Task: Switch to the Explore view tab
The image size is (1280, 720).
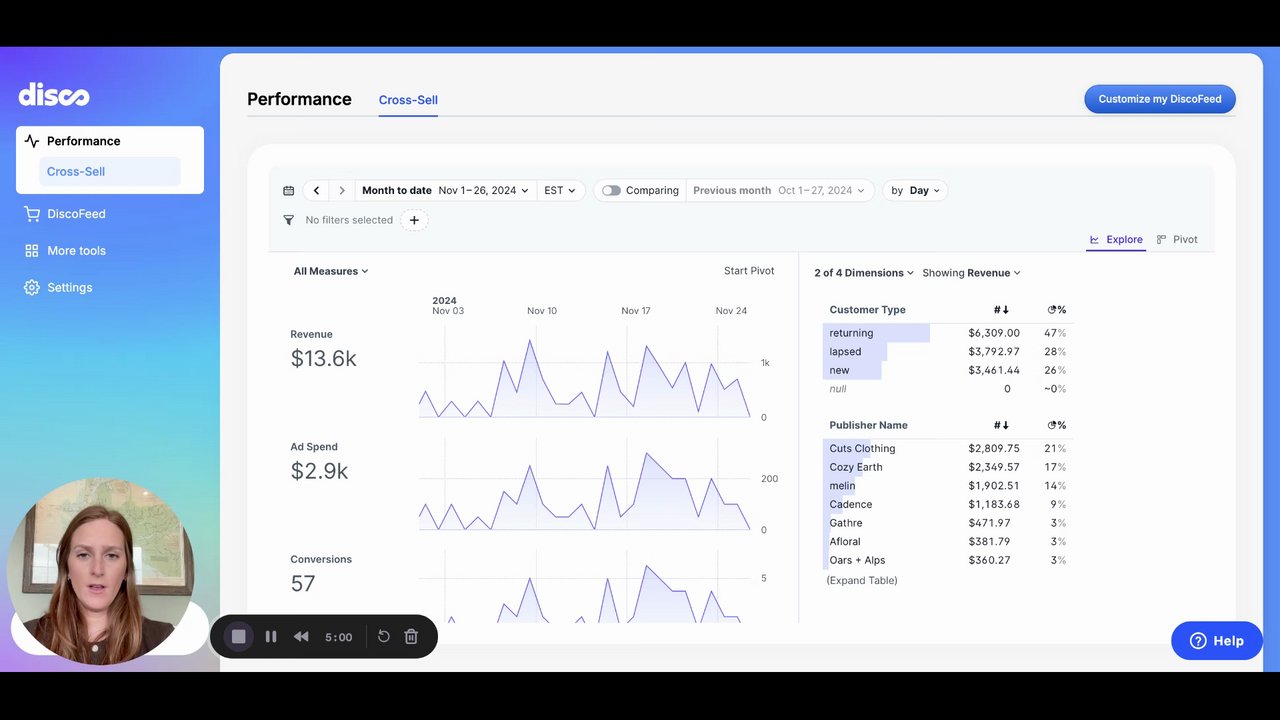Action: click(1116, 240)
